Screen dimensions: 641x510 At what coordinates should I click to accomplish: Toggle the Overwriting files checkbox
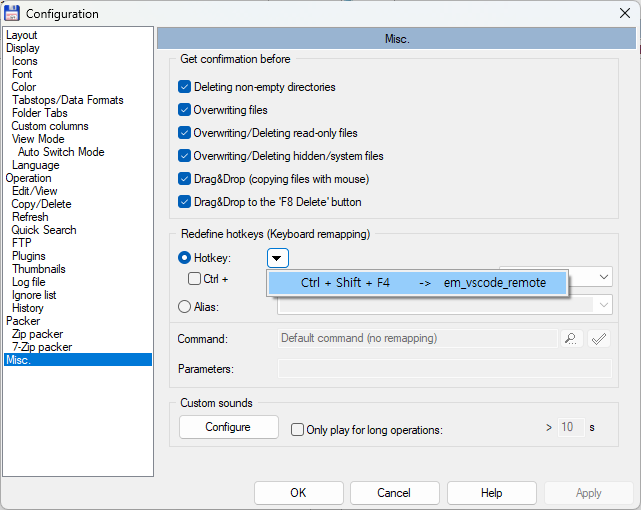point(184,110)
